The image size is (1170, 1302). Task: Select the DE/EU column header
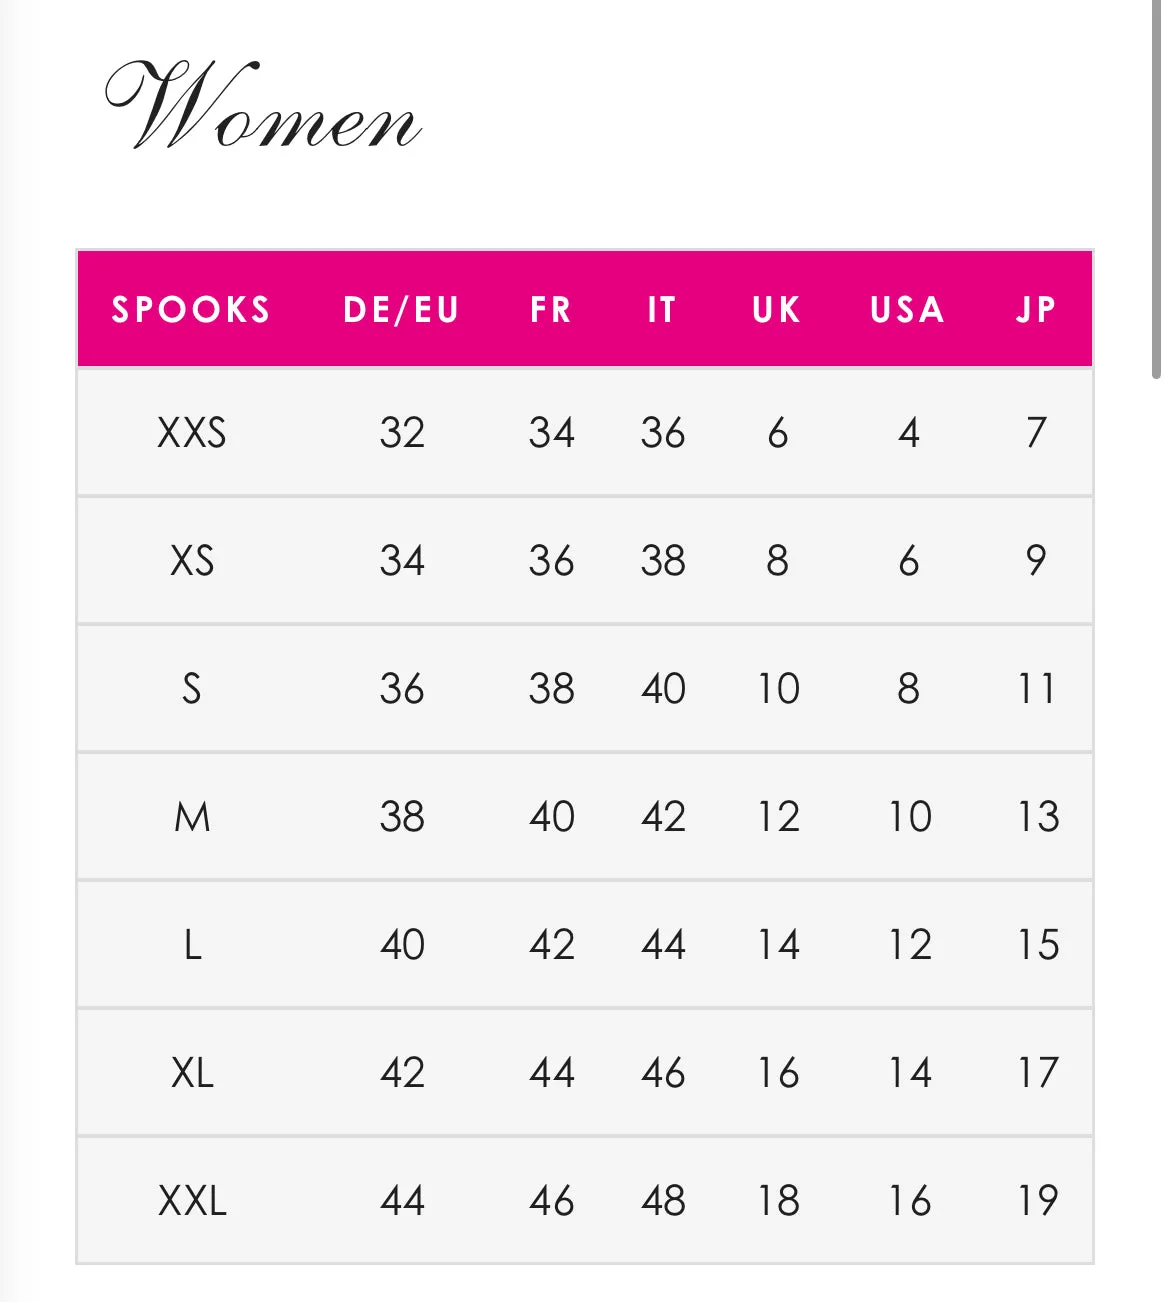(x=401, y=310)
